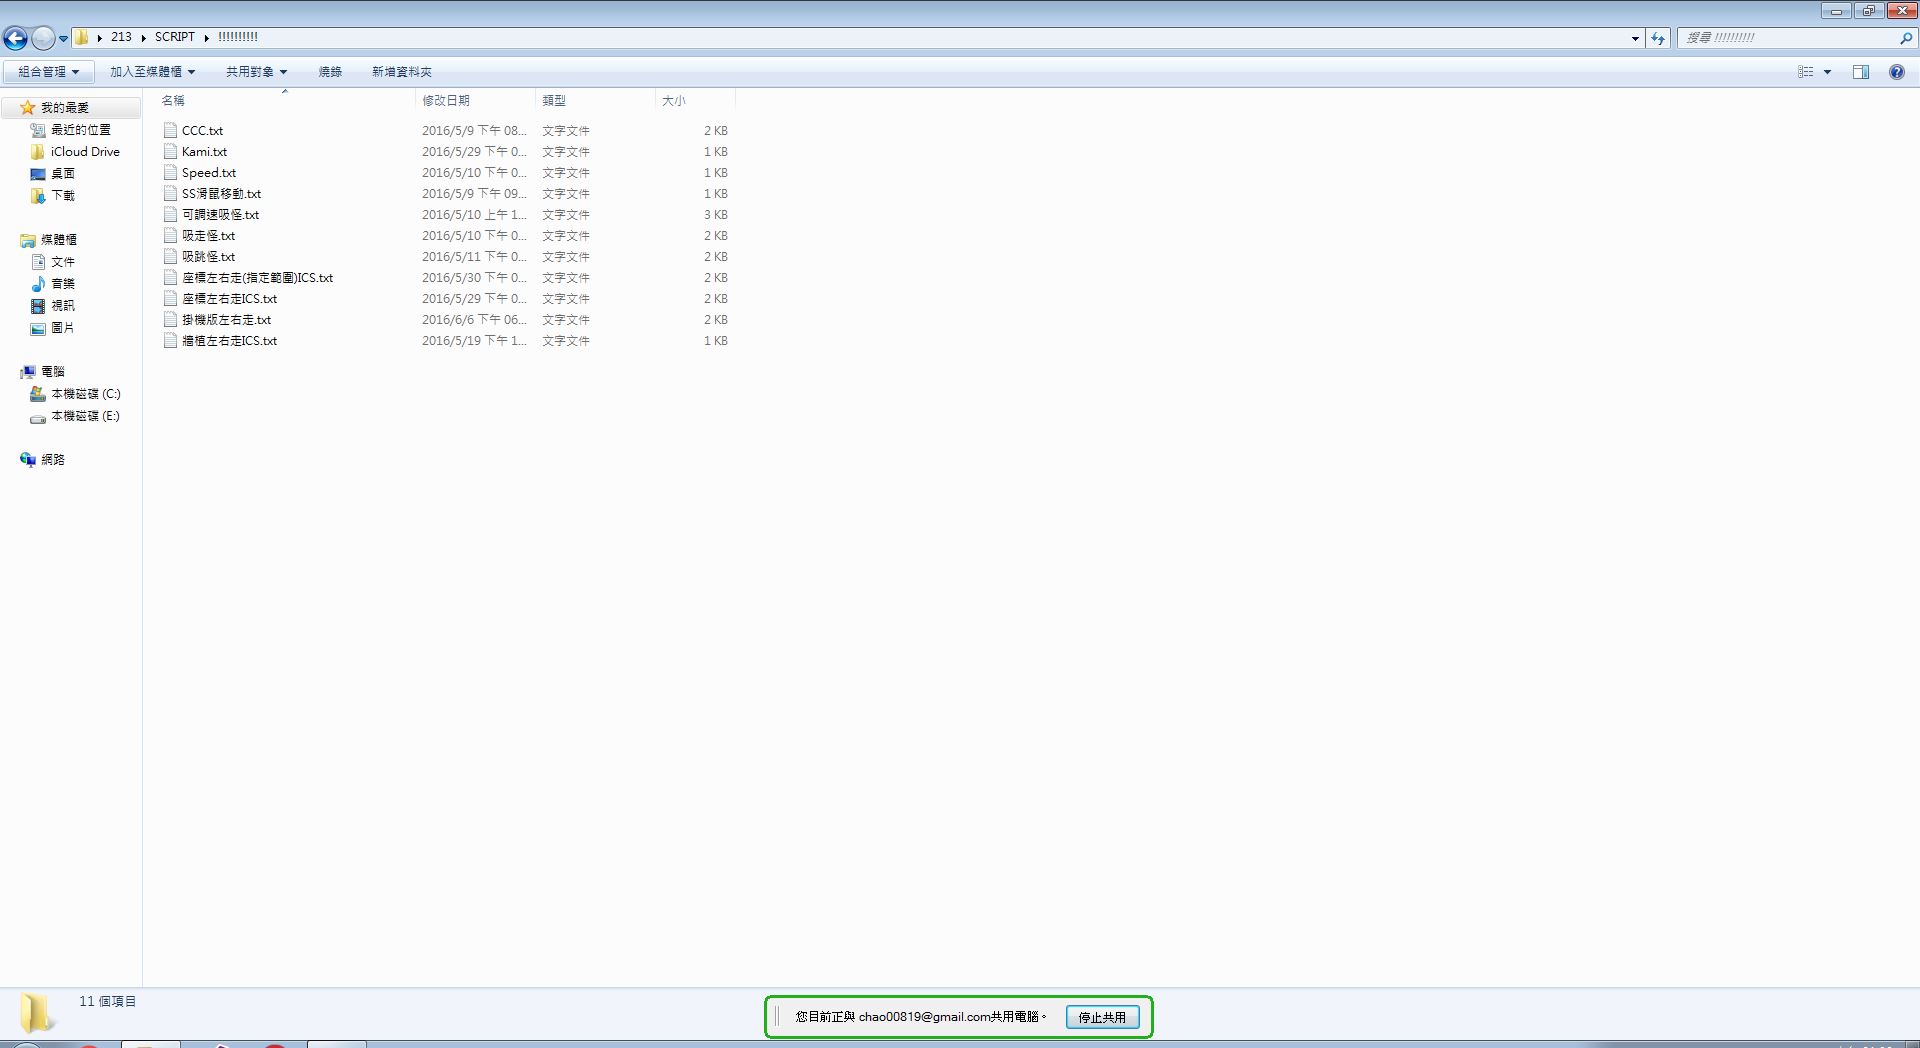Image resolution: width=1920 pixels, height=1048 pixels.
Task: Open Help with the question mark icon
Action: [1896, 72]
